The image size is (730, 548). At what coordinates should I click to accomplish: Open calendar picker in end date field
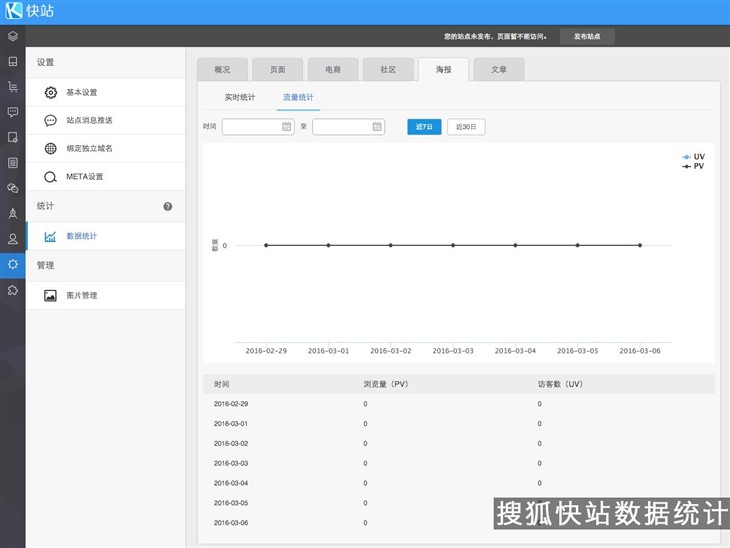(377, 126)
